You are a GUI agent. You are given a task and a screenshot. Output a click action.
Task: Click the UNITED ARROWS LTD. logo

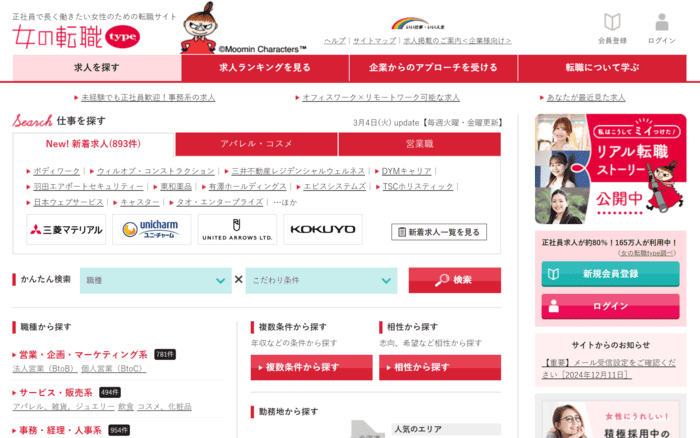tap(237, 229)
